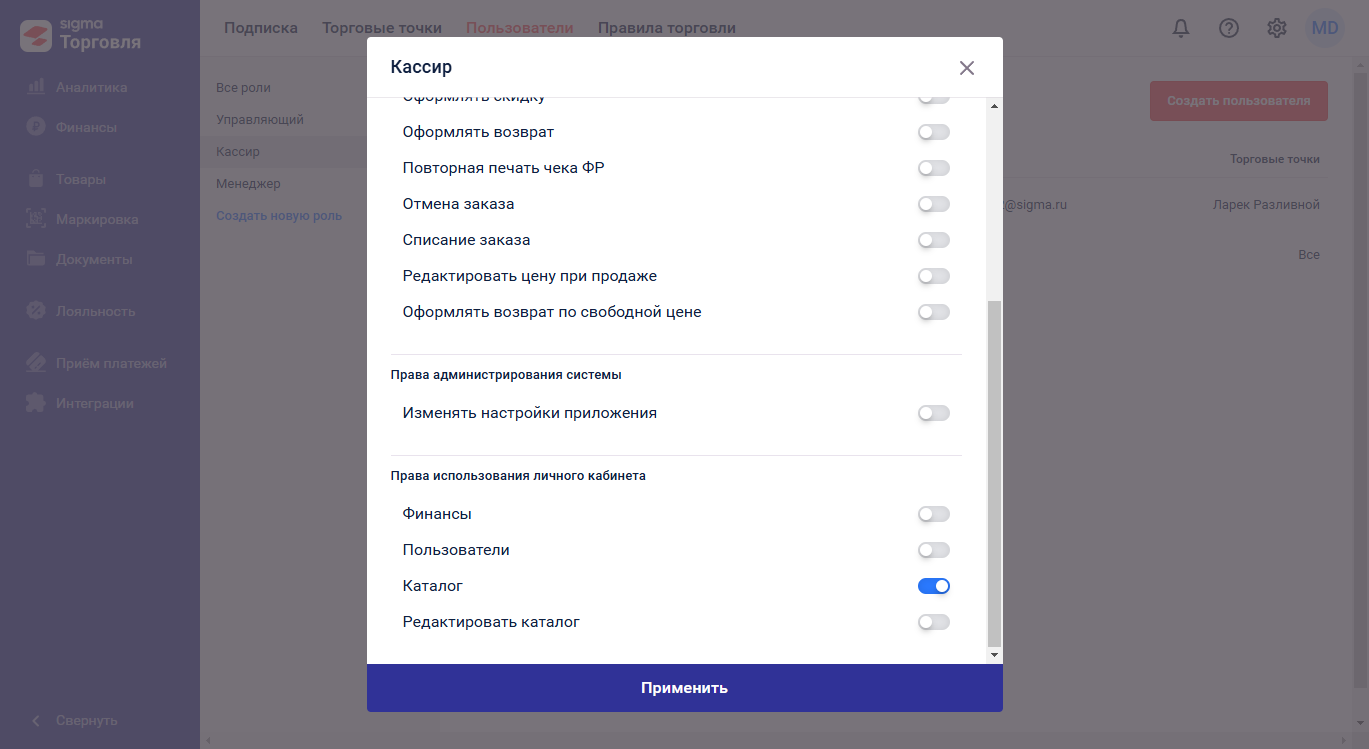Open the Аналитика sidebar icon
This screenshot has height=749, width=1369.
coord(36,87)
